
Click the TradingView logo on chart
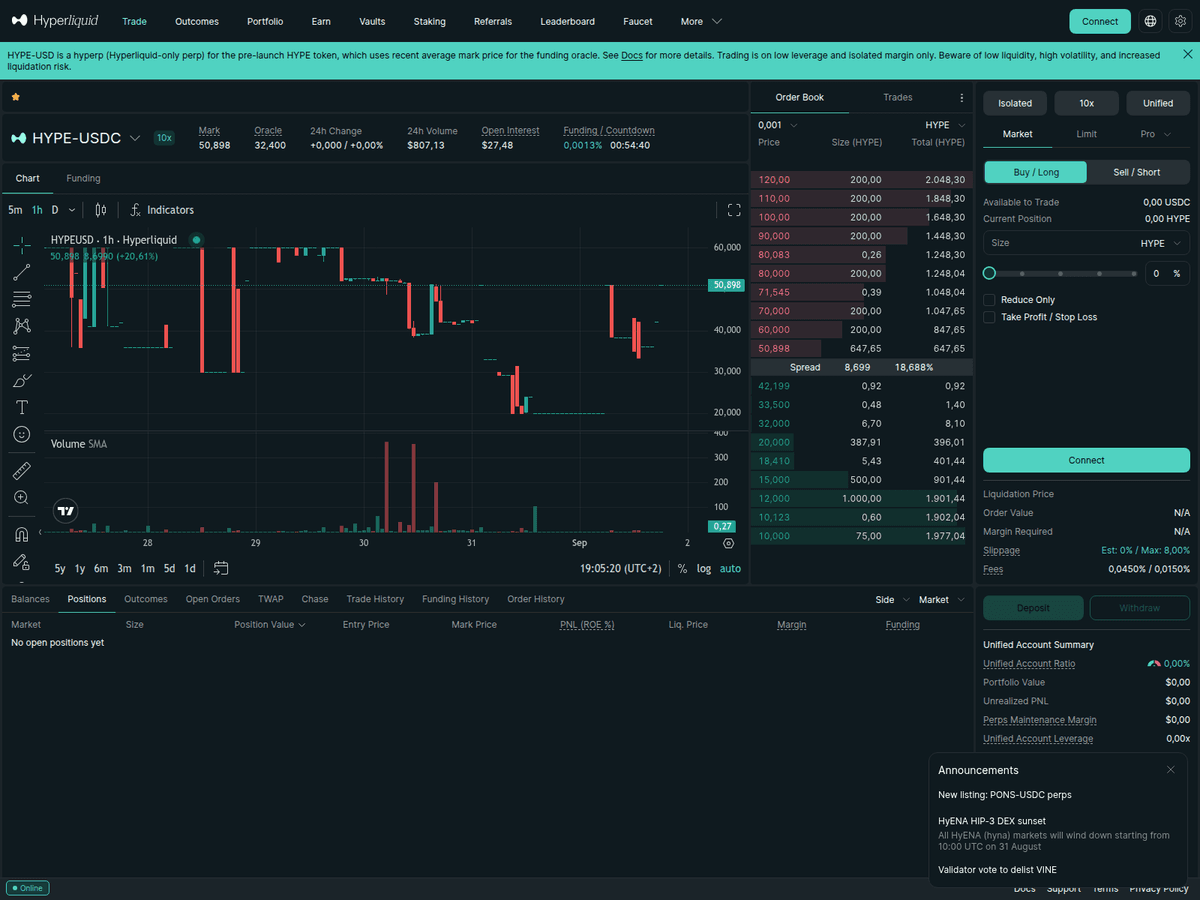(66, 511)
